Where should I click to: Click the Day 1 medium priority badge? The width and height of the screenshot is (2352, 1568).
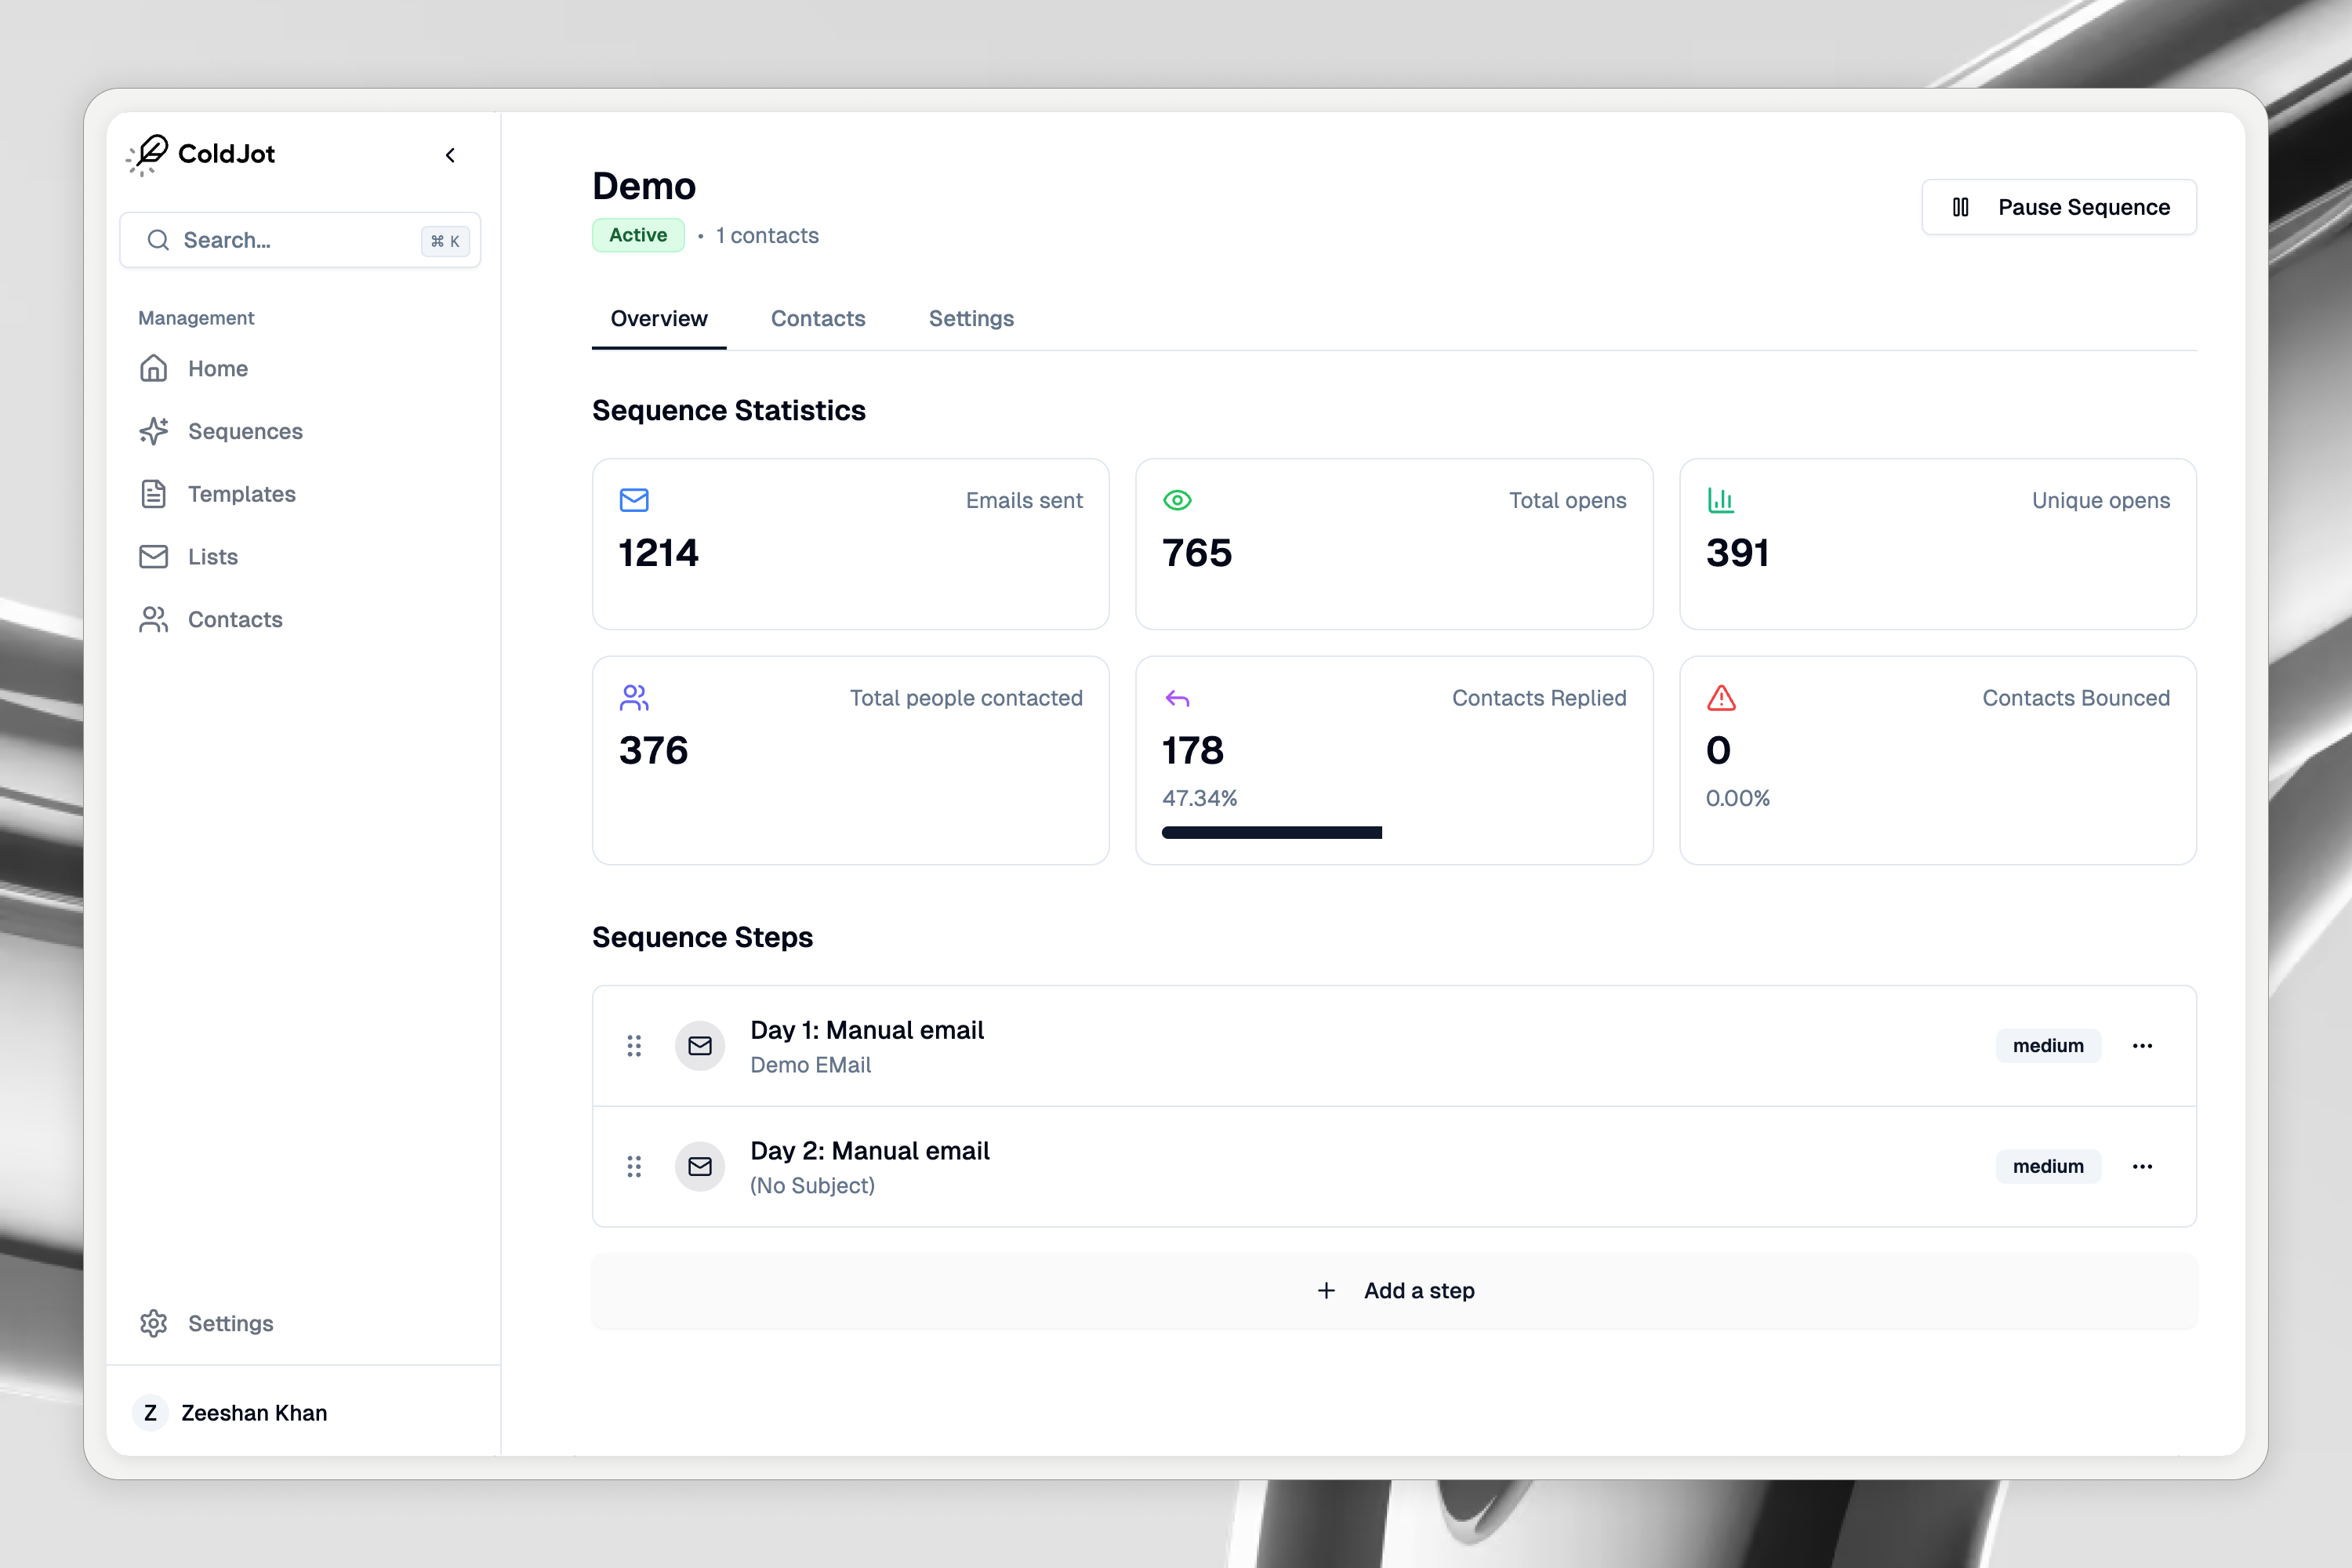click(2048, 1046)
